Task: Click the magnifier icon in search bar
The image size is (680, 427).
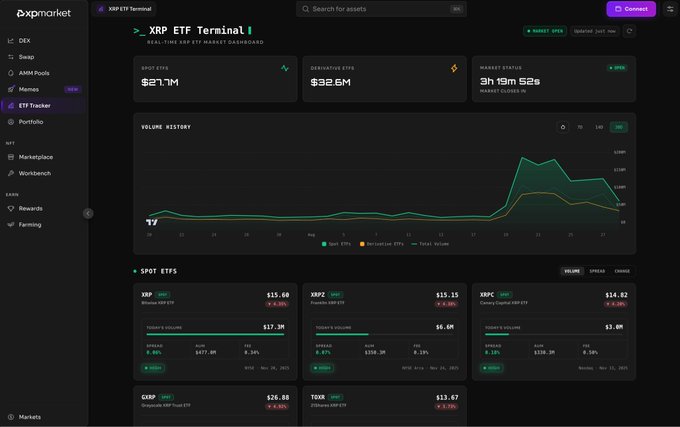Action: pyautogui.click(x=306, y=9)
